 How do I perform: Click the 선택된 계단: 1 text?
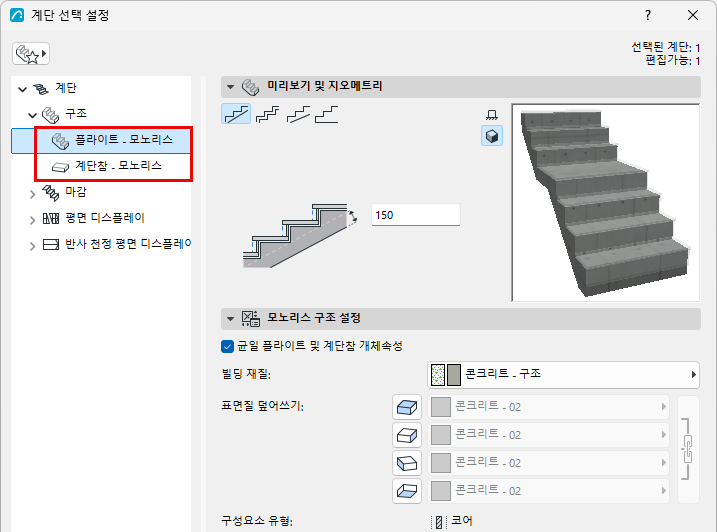666,47
